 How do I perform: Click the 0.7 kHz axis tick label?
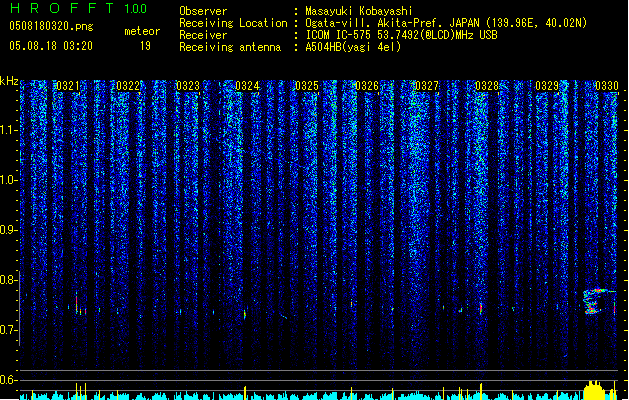[x=9, y=330]
